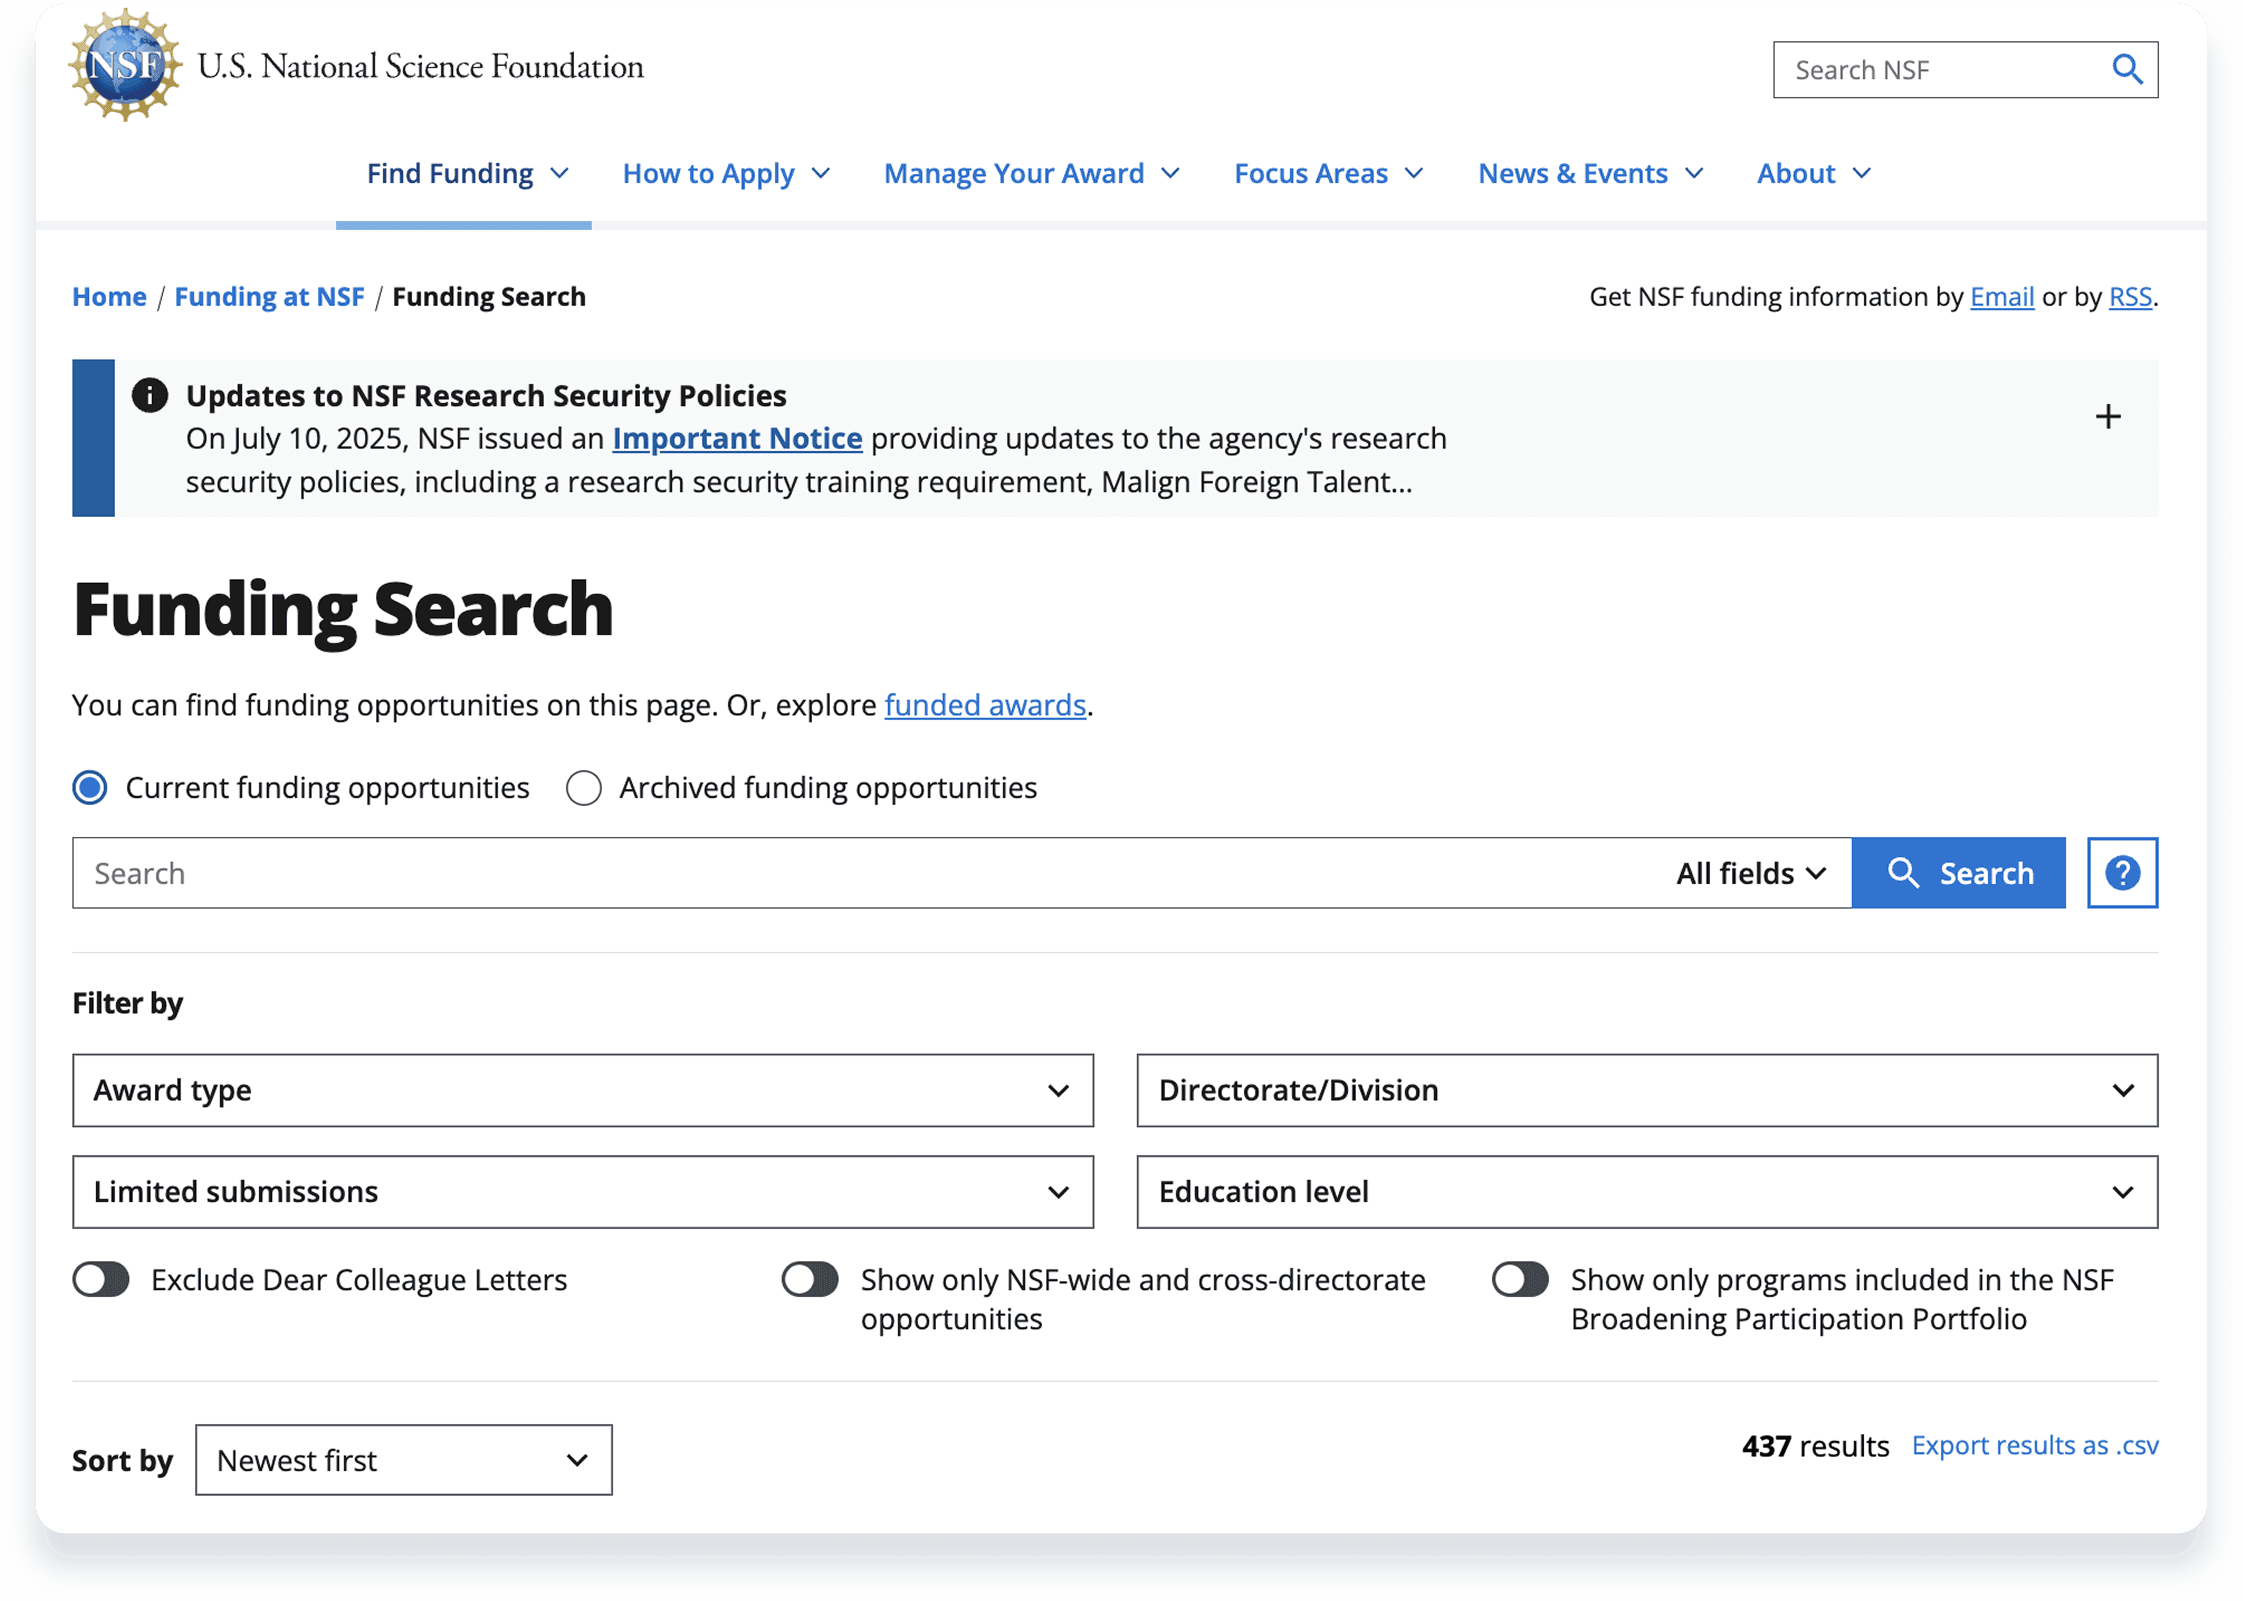2243x1601 pixels.
Task: Click Export results as .csv link
Action: point(2034,1445)
